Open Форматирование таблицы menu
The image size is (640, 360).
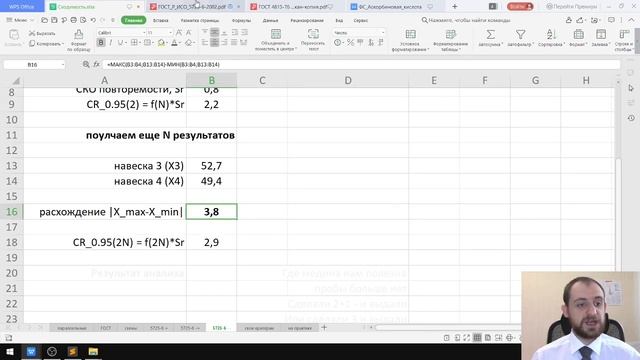[451, 40]
